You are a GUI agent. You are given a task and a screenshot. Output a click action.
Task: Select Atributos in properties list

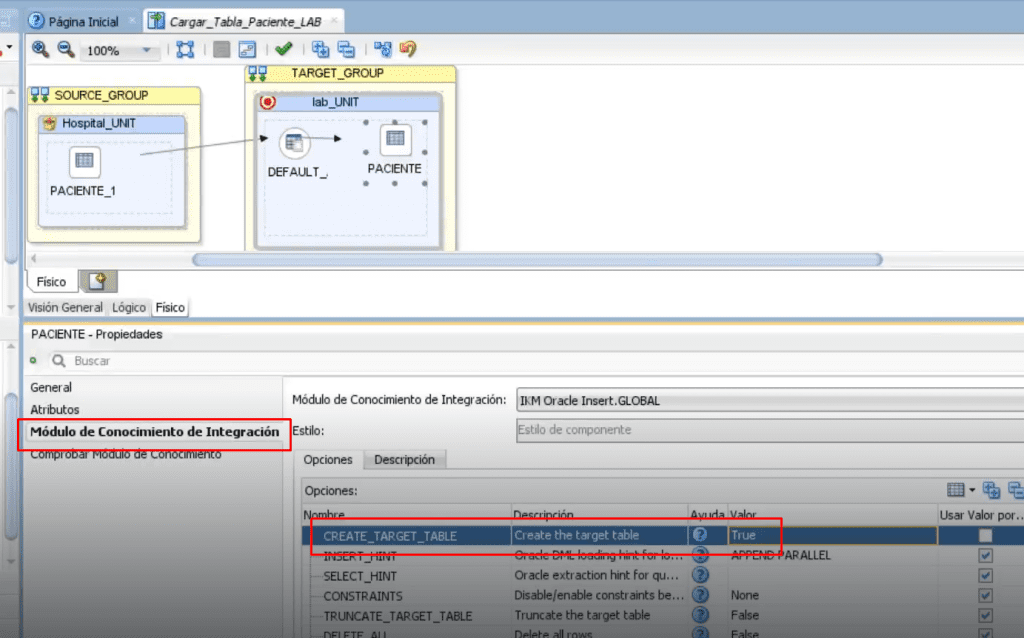click(x=55, y=409)
